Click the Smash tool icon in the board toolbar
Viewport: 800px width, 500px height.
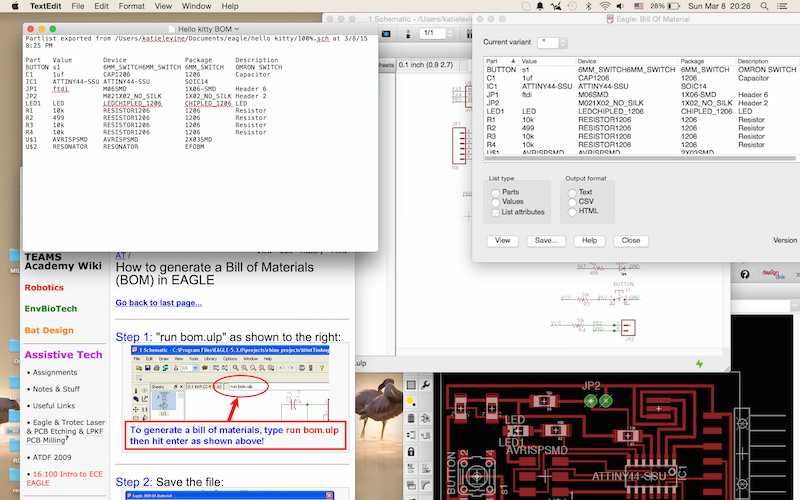(411, 485)
